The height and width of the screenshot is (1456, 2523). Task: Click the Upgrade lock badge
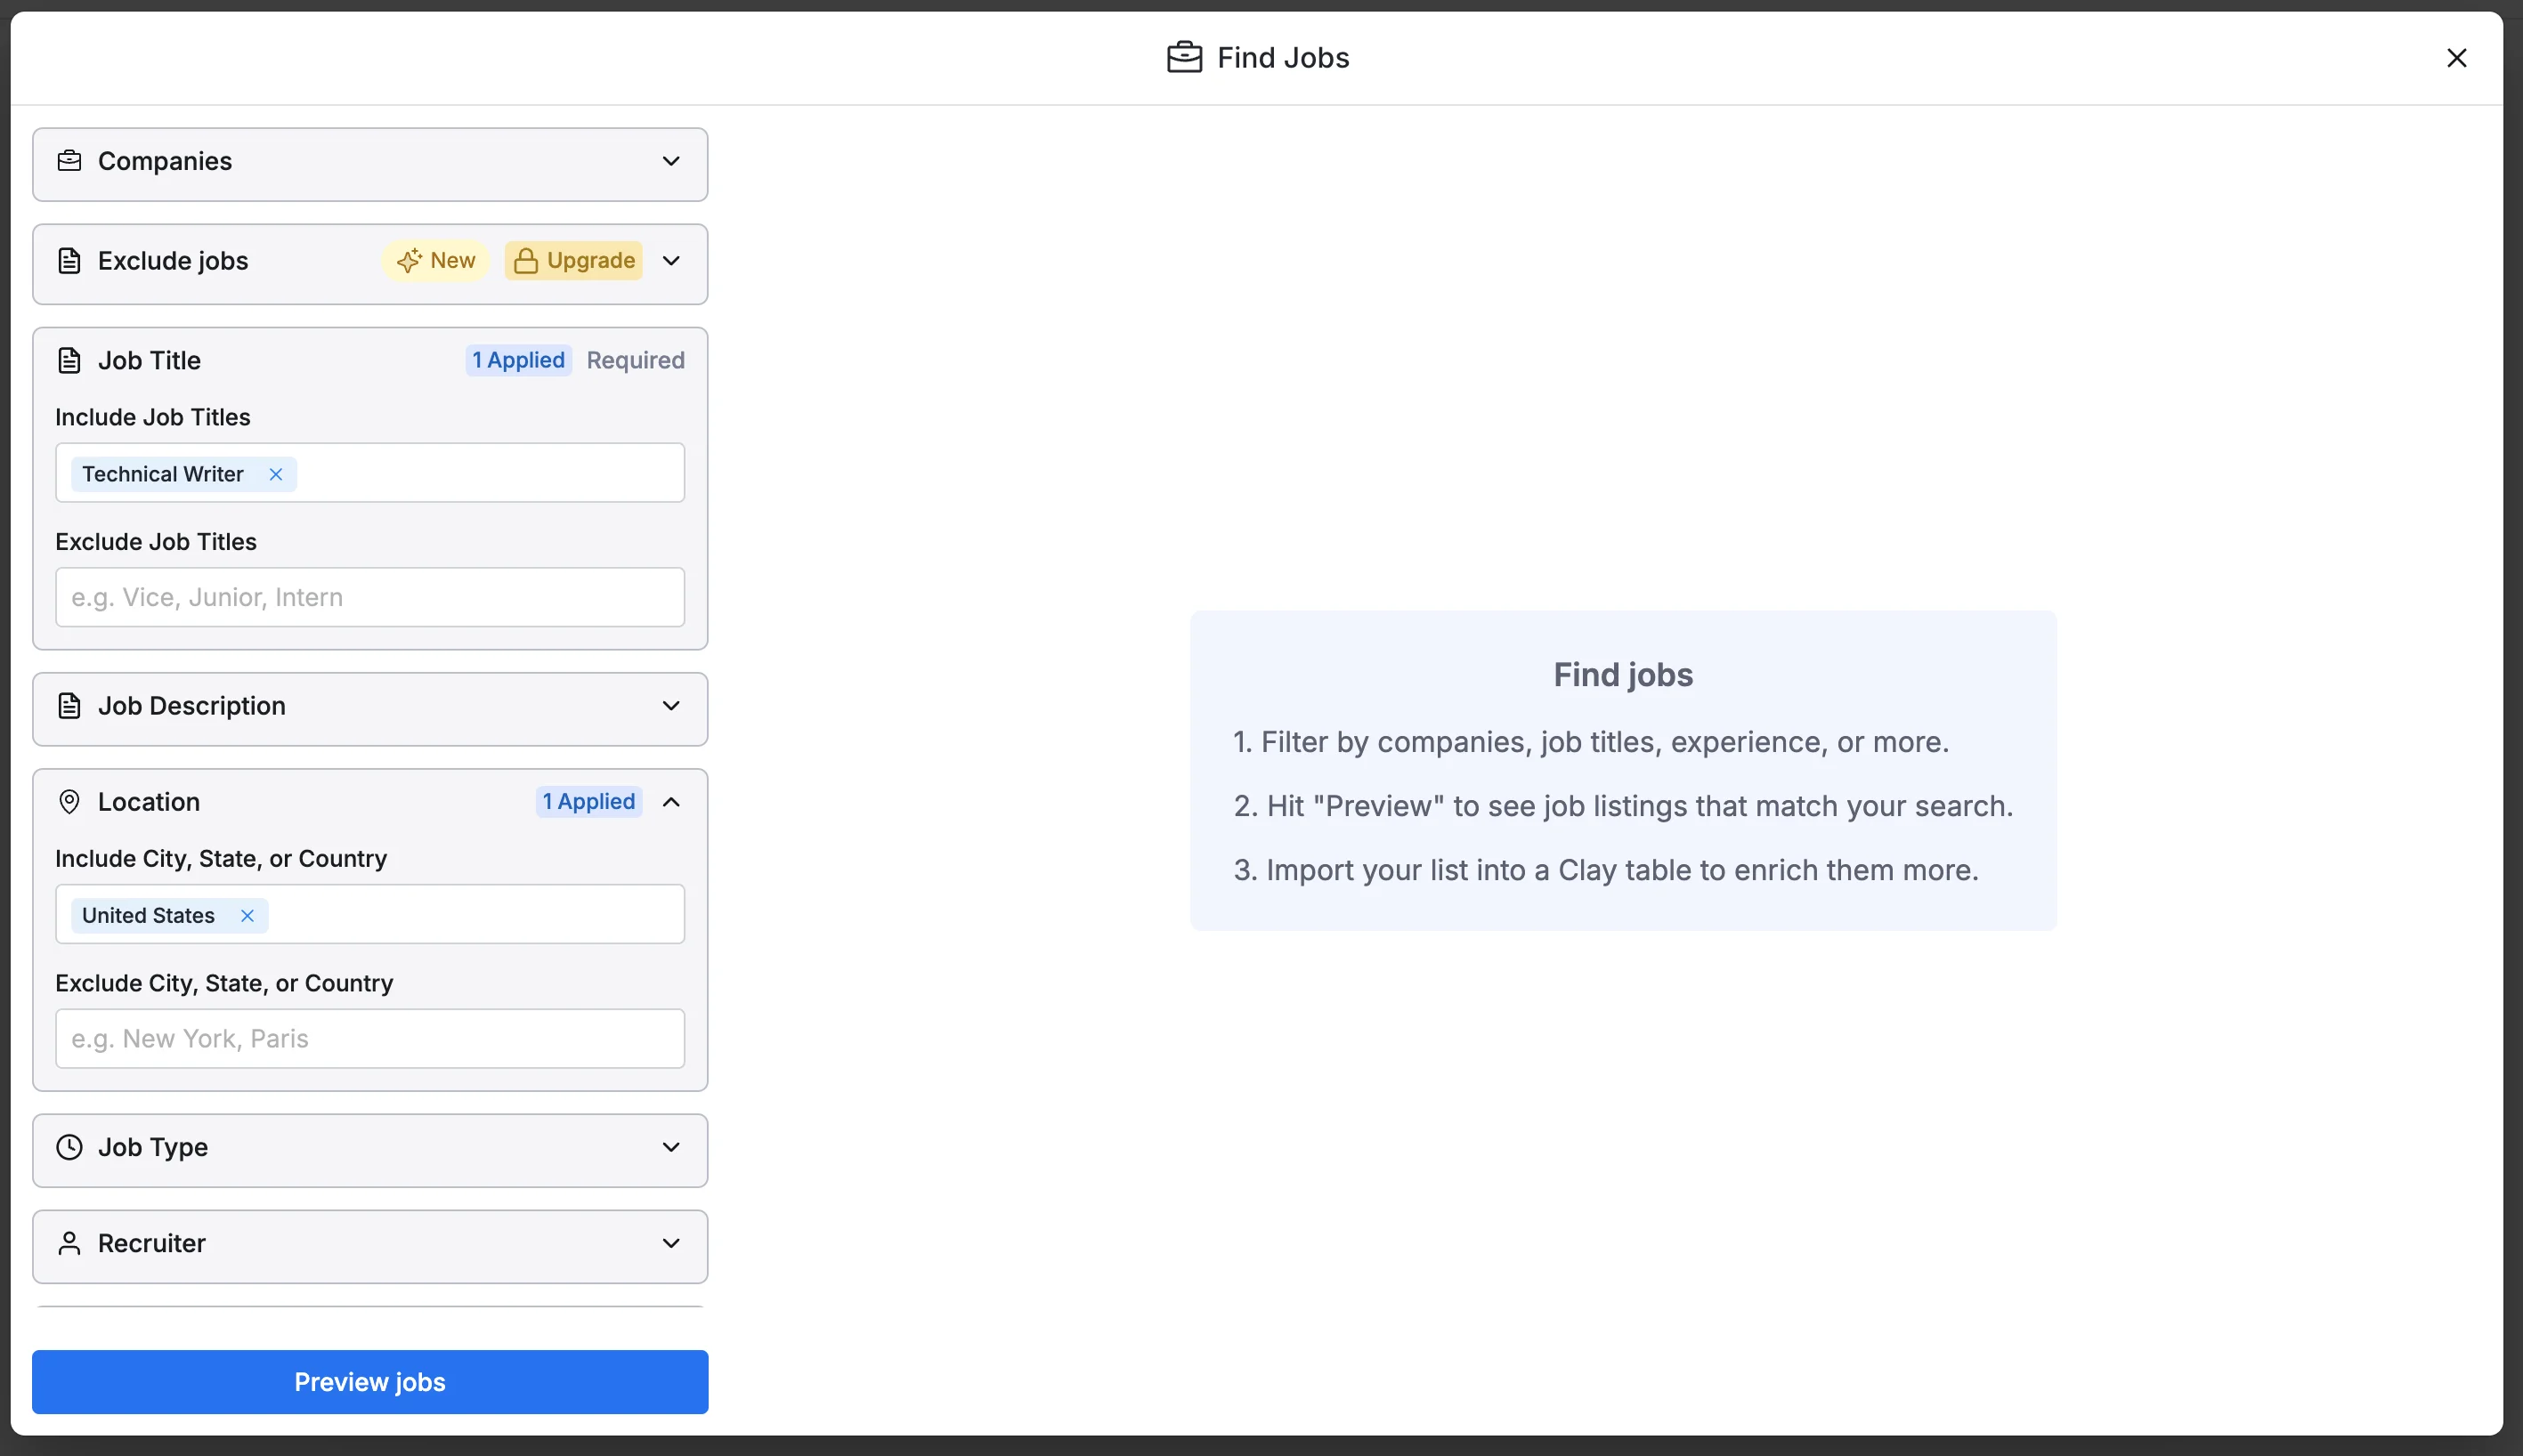click(574, 261)
